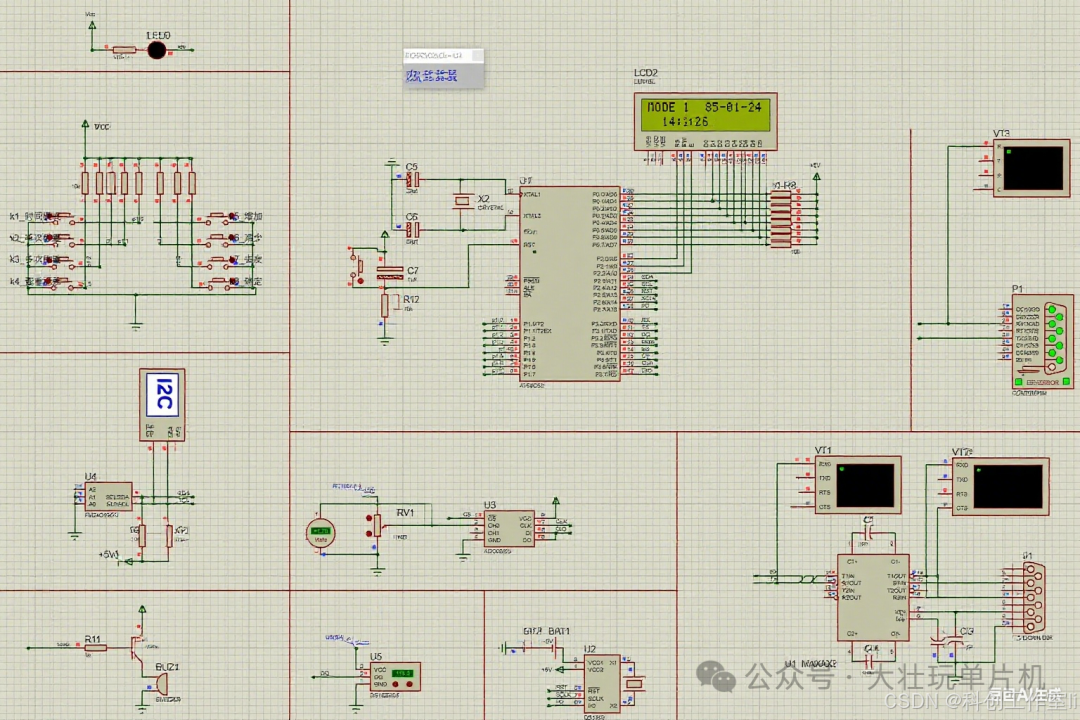The height and width of the screenshot is (720, 1080).
Task: Select the U5 temperature sensor
Action: pos(395,677)
